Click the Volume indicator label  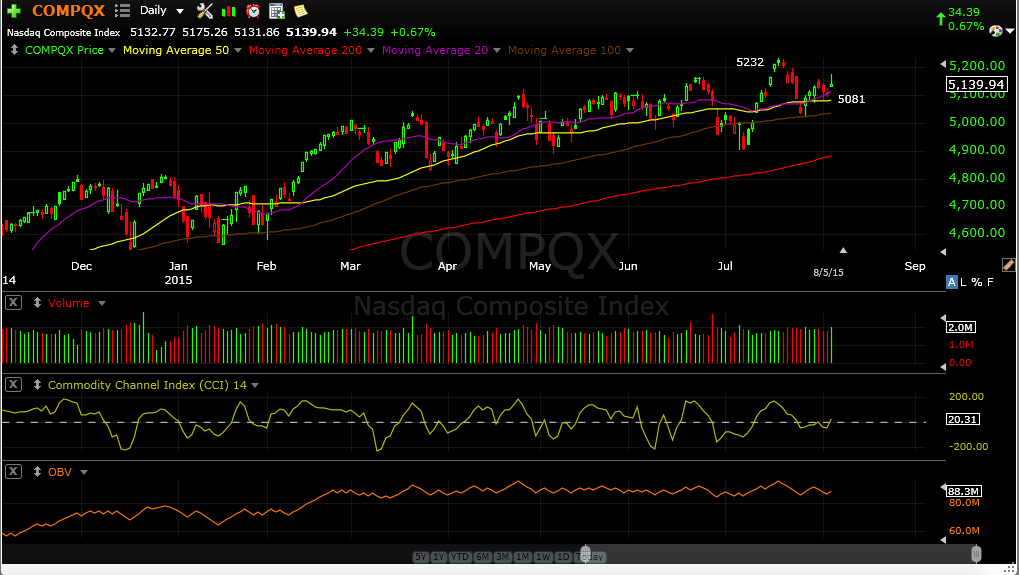pyautogui.click(x=68, y=303)
